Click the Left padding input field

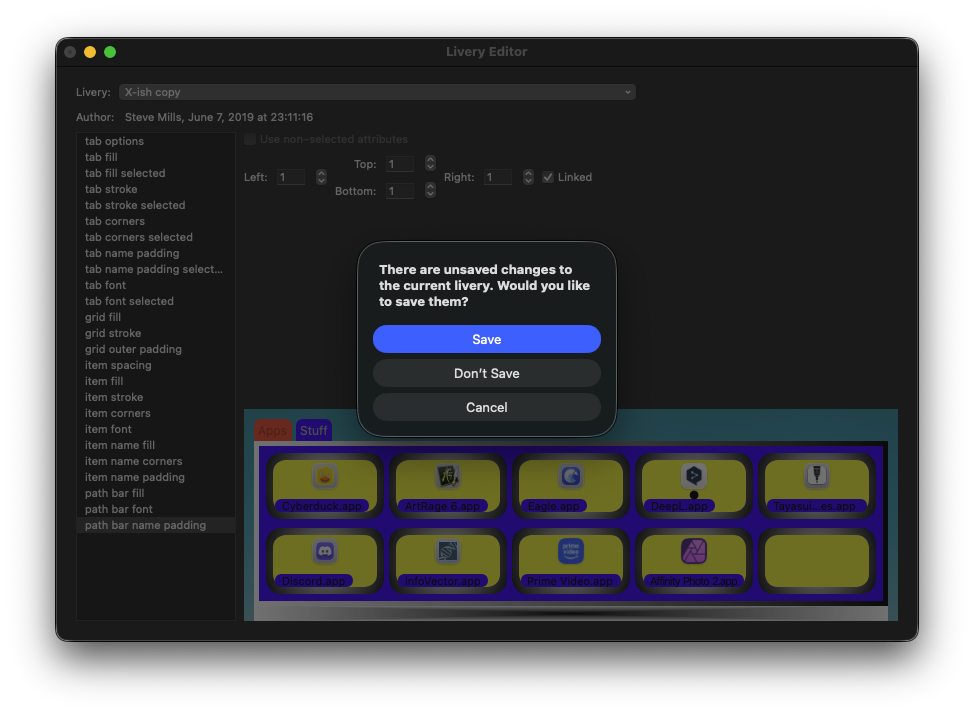pyautogui.click(x=291, y=177)
